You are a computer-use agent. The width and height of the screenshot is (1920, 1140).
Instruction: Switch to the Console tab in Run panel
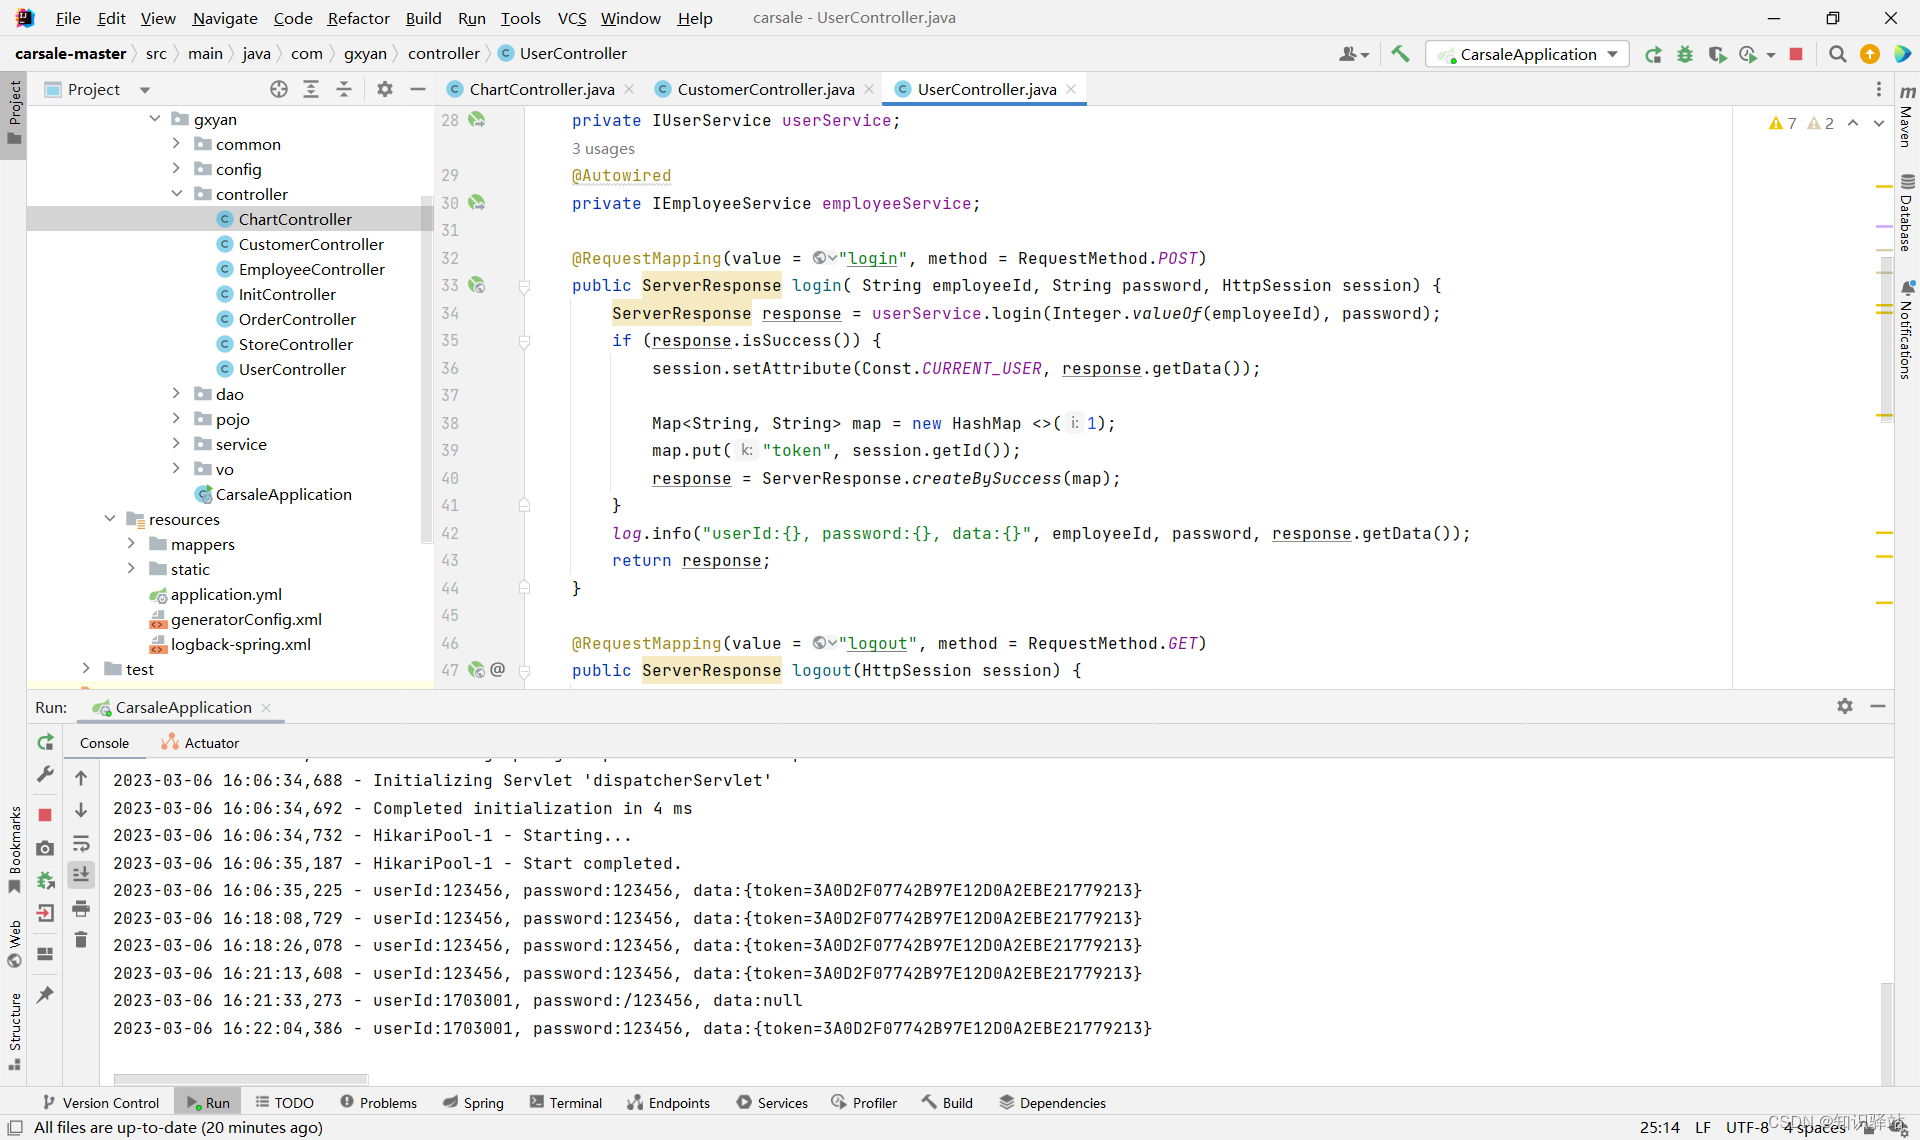[x=104, y=741]
